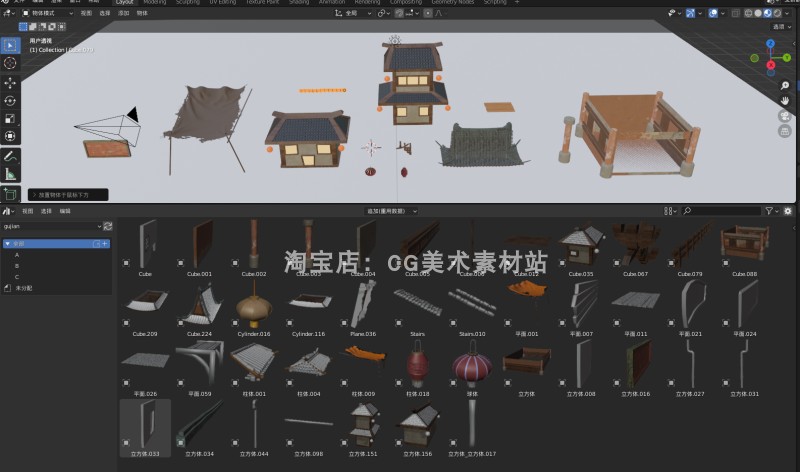
Task: Switch to wireframe shading
Action: pyautogui.click(x=748, y=13)
